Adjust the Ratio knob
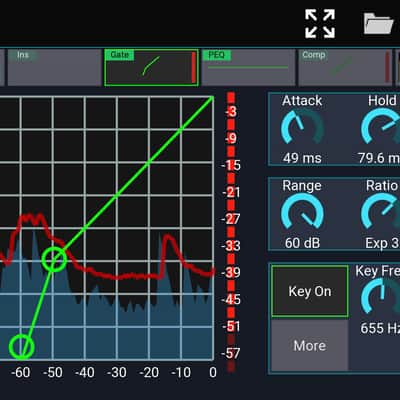The height and width of the screenshot is (400, 400). point(382,212)
